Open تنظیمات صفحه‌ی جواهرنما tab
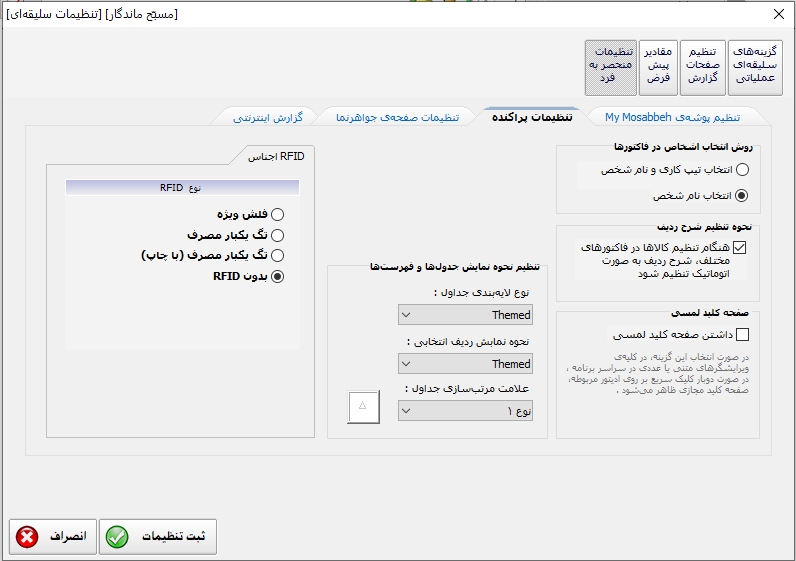The height and width of the screenshot is (561, 796). (x=398, y=117)
